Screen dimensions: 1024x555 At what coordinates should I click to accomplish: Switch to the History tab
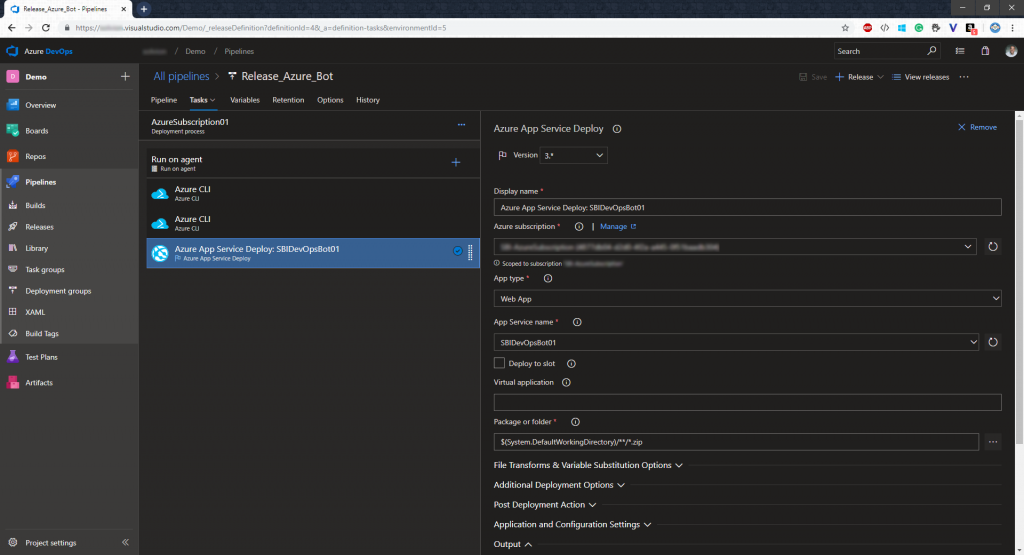coord(368,100)
